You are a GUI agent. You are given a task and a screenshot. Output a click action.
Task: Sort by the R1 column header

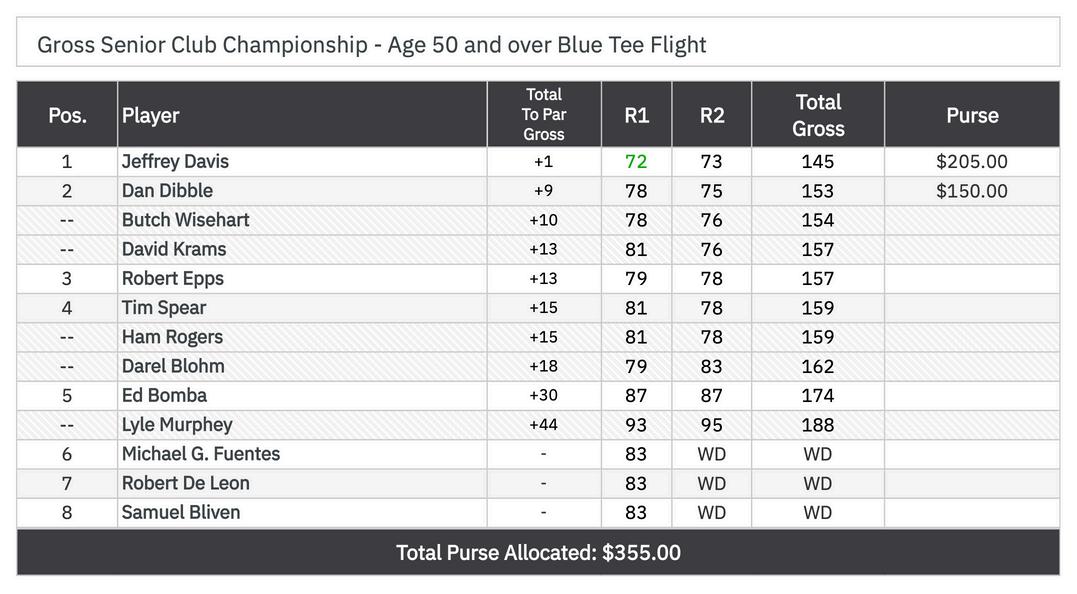pyautogui.click(x=637, y=115)
